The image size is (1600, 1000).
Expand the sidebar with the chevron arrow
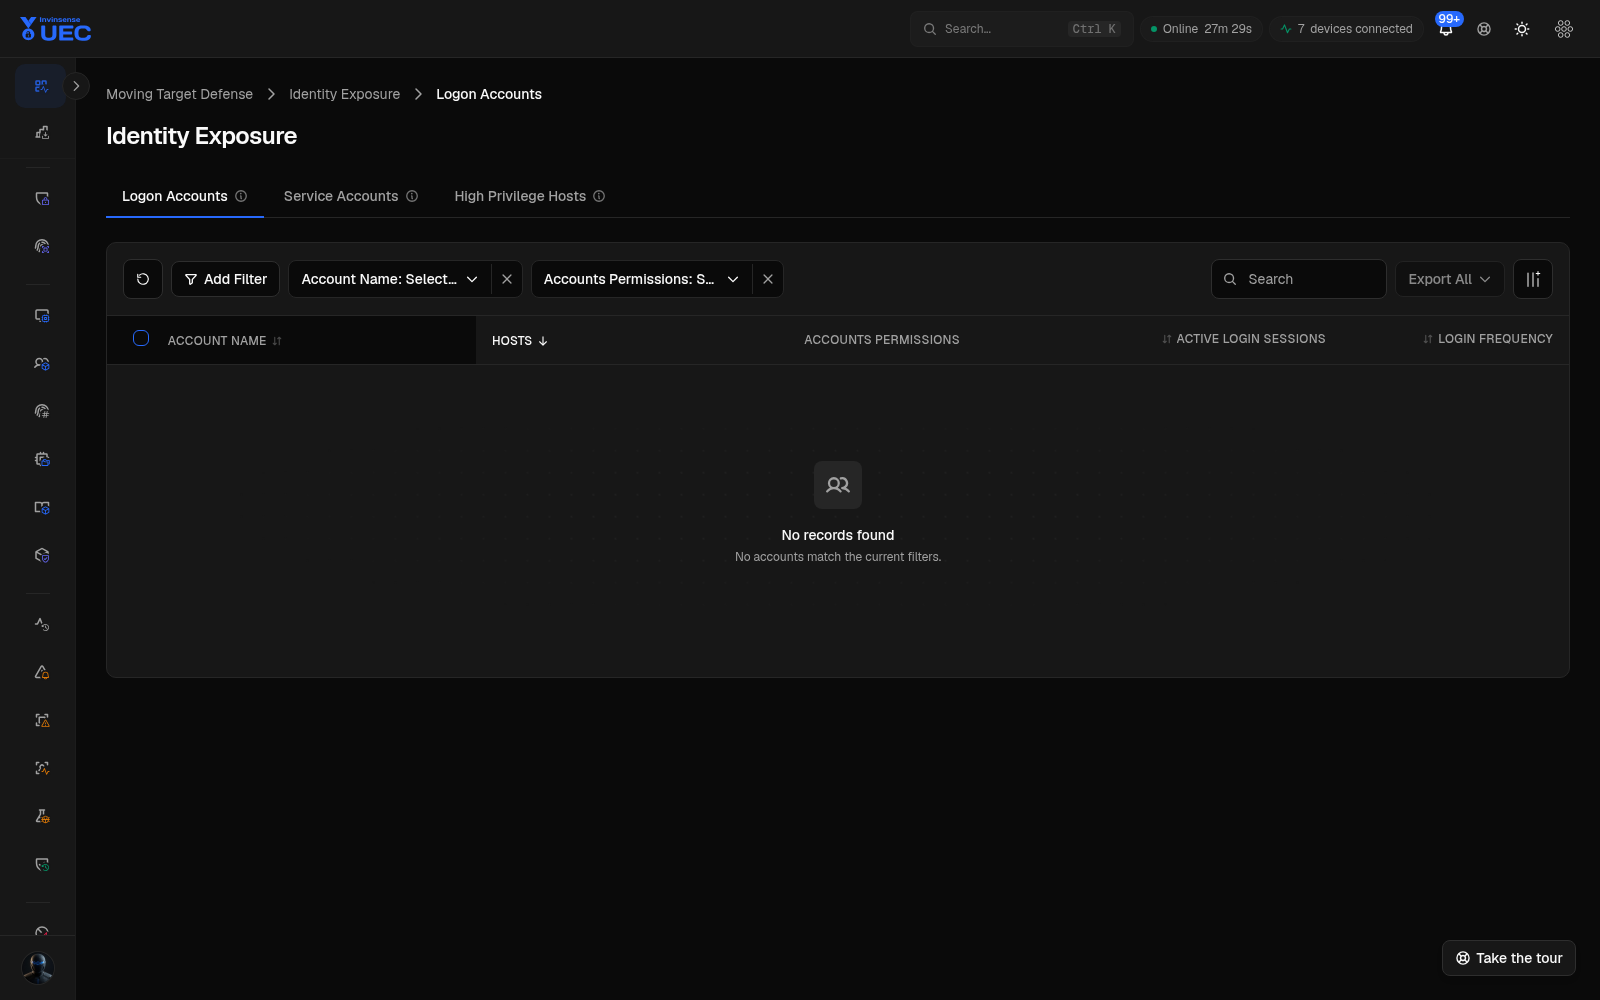(x=76, y=86)
